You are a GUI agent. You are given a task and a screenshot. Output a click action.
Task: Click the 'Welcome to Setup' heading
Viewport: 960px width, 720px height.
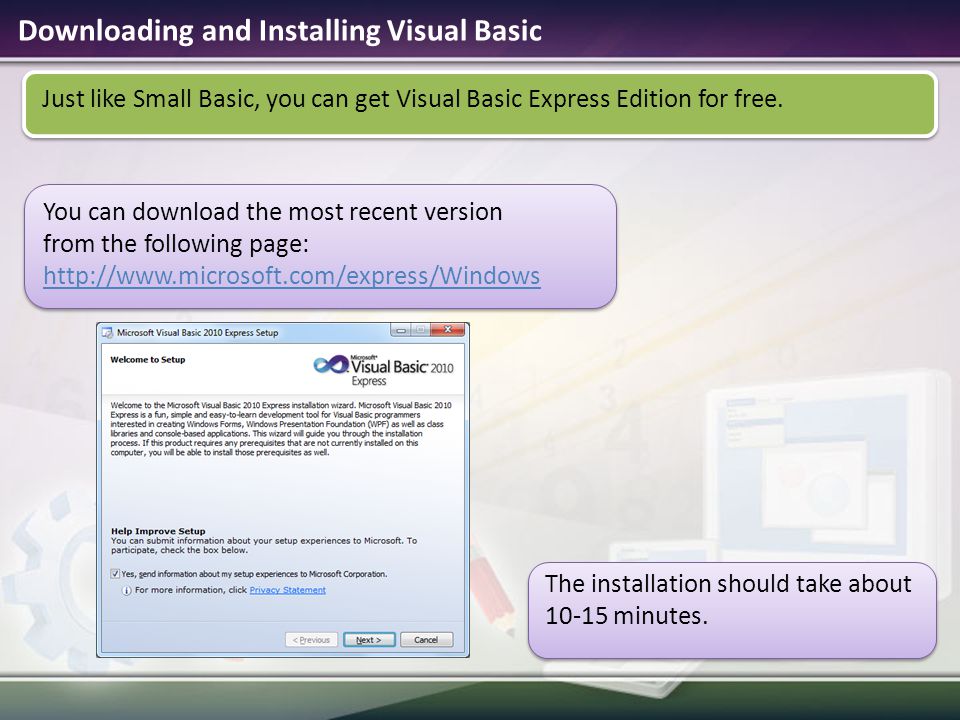(x=148, y=359)
